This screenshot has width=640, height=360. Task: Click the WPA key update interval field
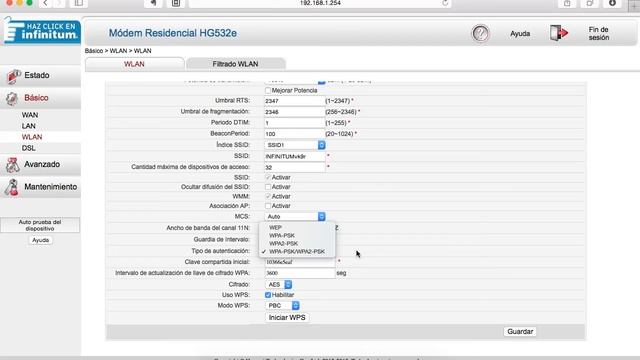(300, 273)
